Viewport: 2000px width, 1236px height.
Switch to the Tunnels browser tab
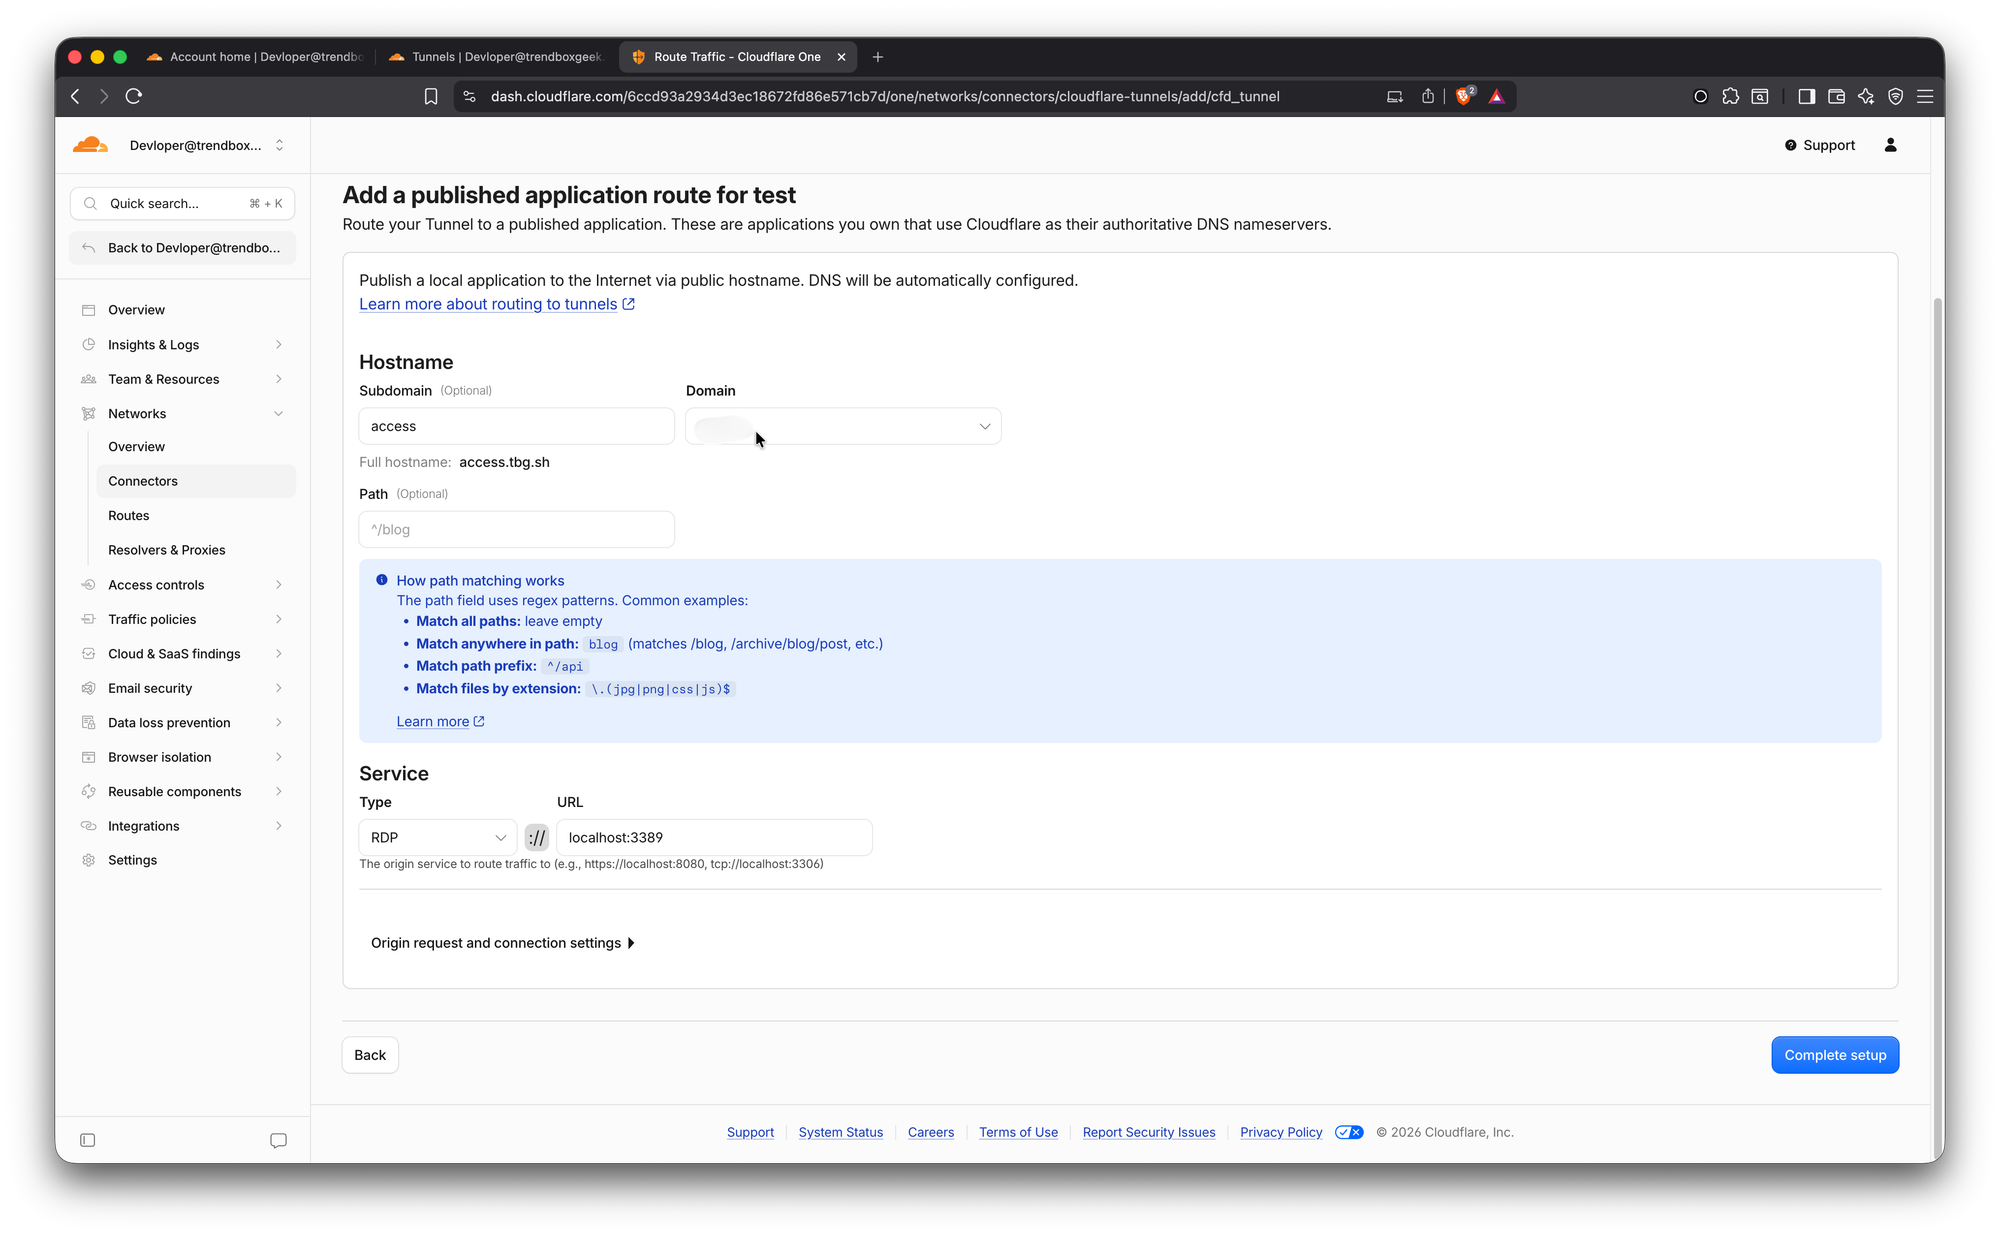pyautogui.click(x=496, y=57)
